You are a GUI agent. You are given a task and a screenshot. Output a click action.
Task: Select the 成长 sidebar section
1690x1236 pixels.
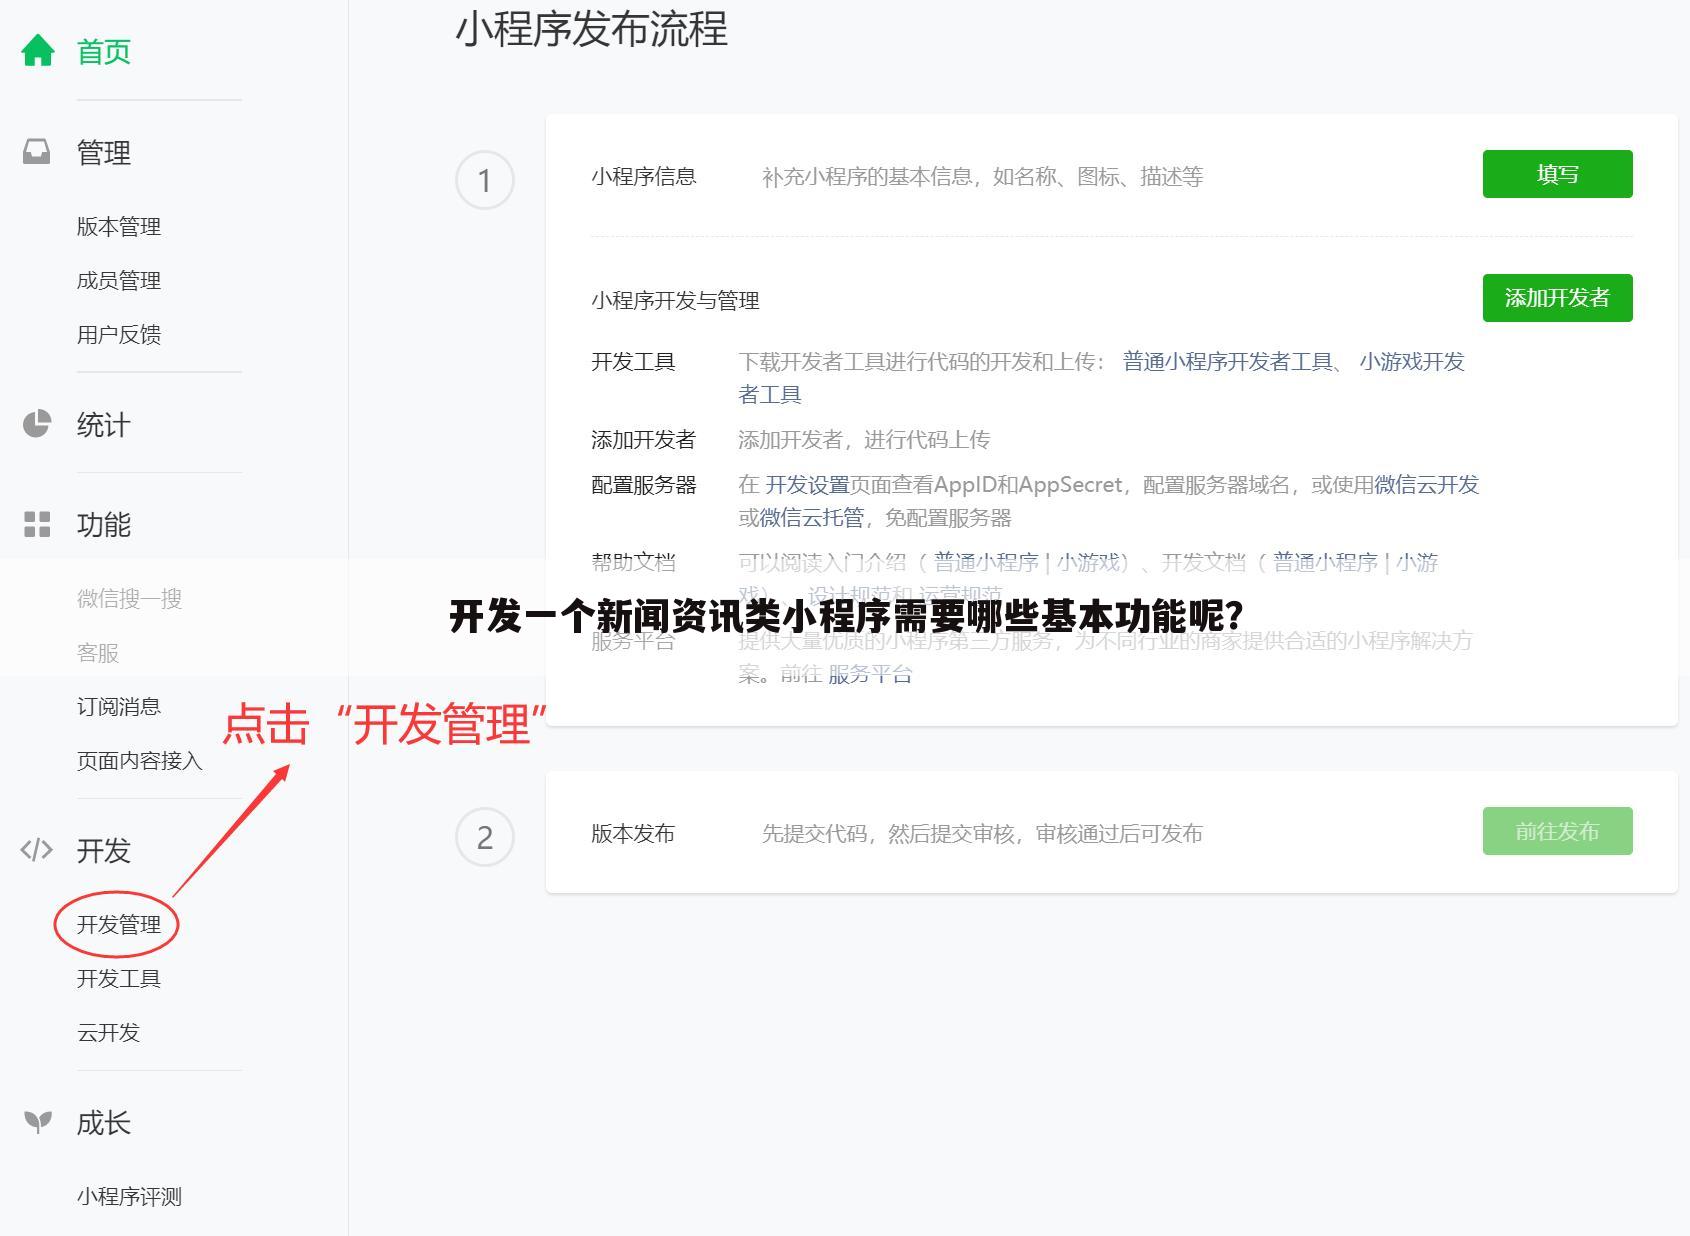click(104, 1123)
